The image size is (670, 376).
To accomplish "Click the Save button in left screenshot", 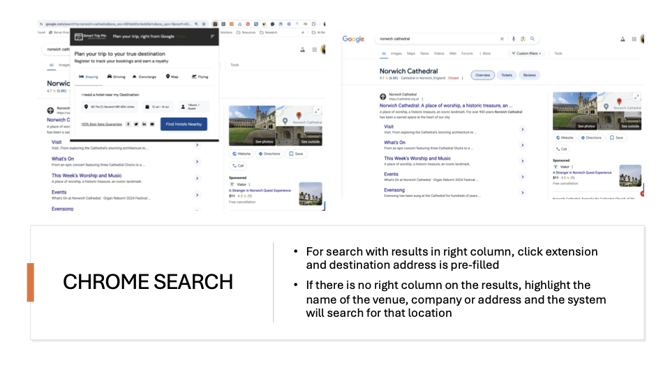I will point(296,153).
